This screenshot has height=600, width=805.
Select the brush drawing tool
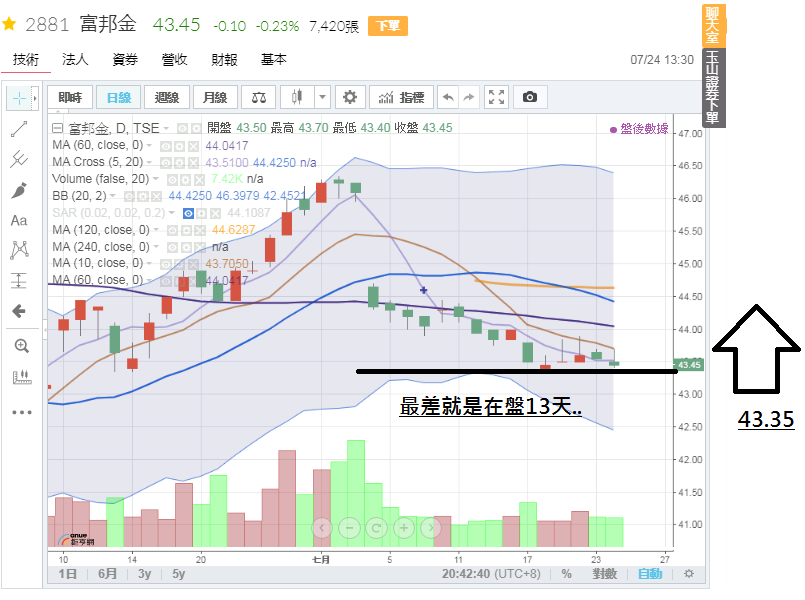pos(19,190)
